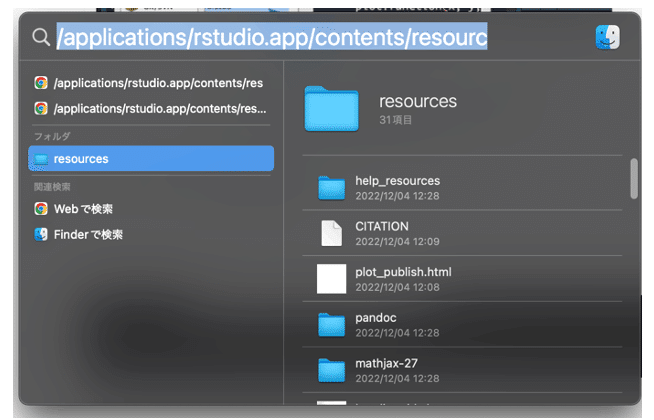
Task: Click into the Spotlight search field text
Action: [272, 37]
